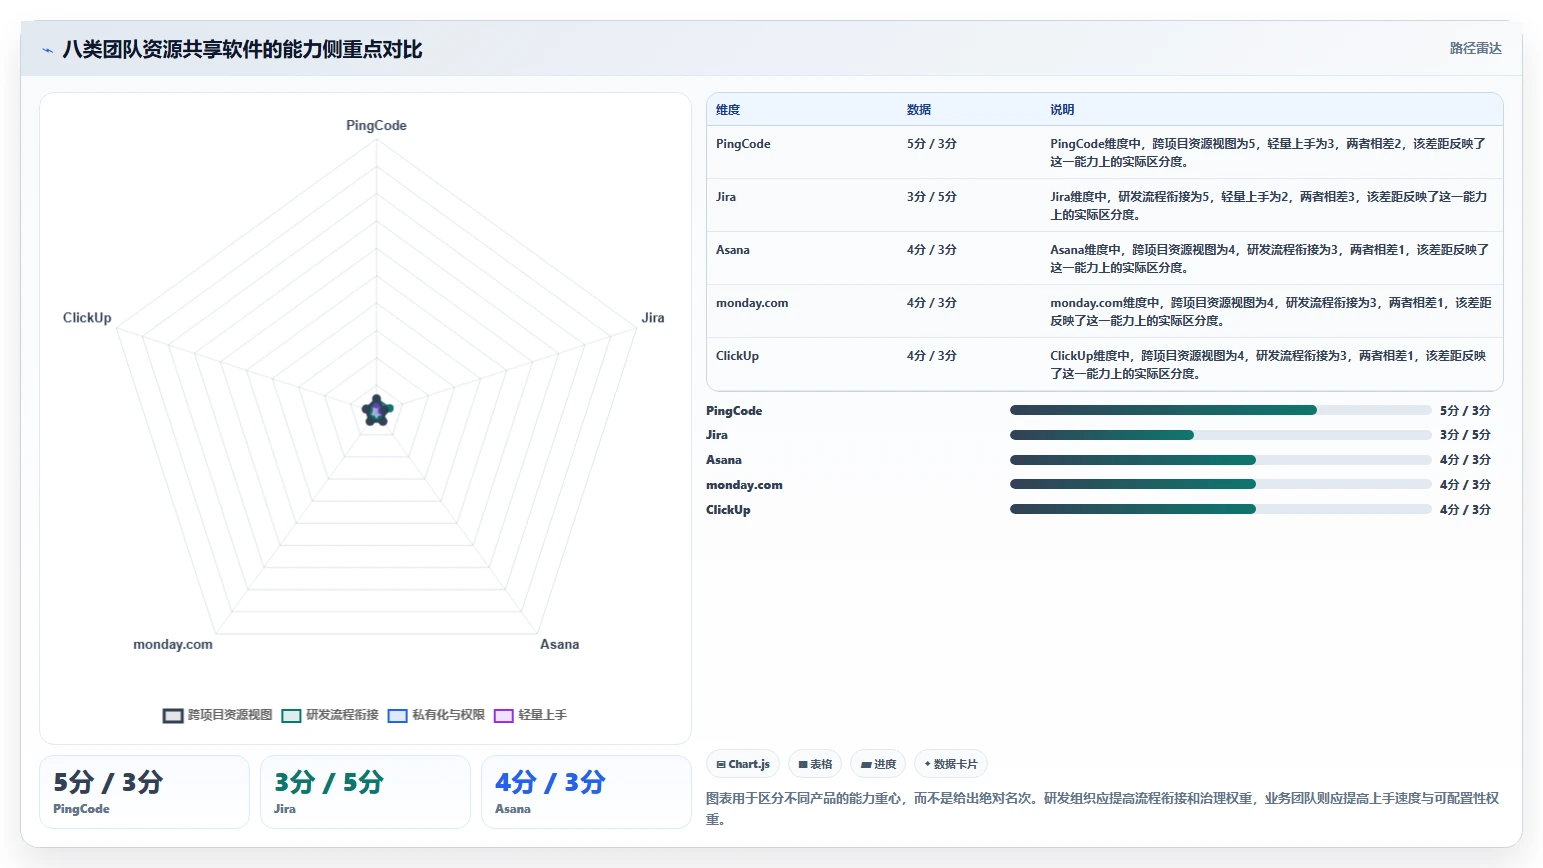Screen dimensions: 1543x868
Task: Open the PingCode 5分 / 3分 stat card
Action: point(144,792)
